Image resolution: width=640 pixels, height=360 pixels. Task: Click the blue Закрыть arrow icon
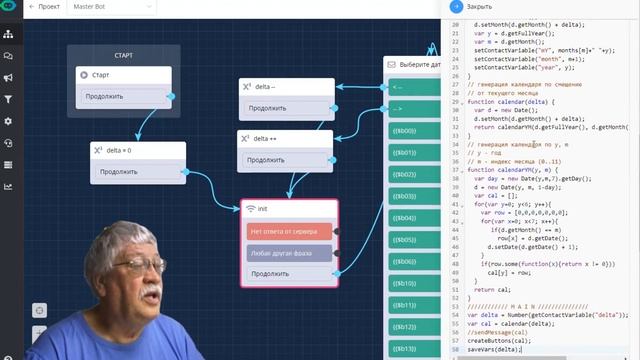[x=456, y=7]
